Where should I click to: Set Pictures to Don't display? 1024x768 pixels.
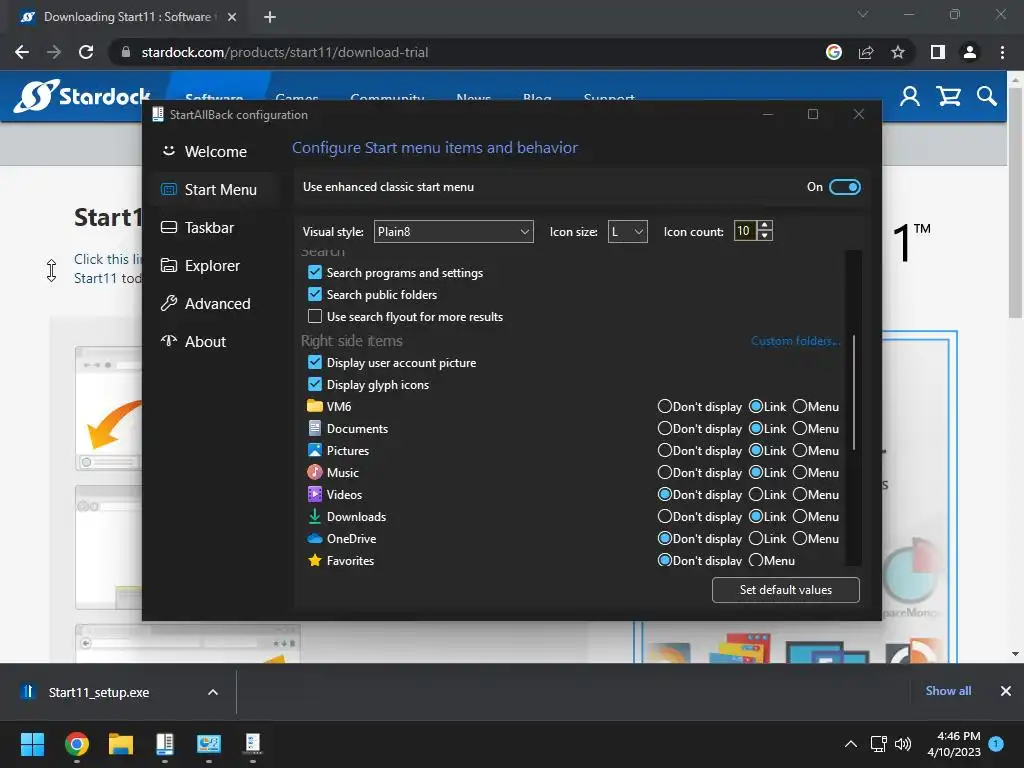tap(665, 451)
